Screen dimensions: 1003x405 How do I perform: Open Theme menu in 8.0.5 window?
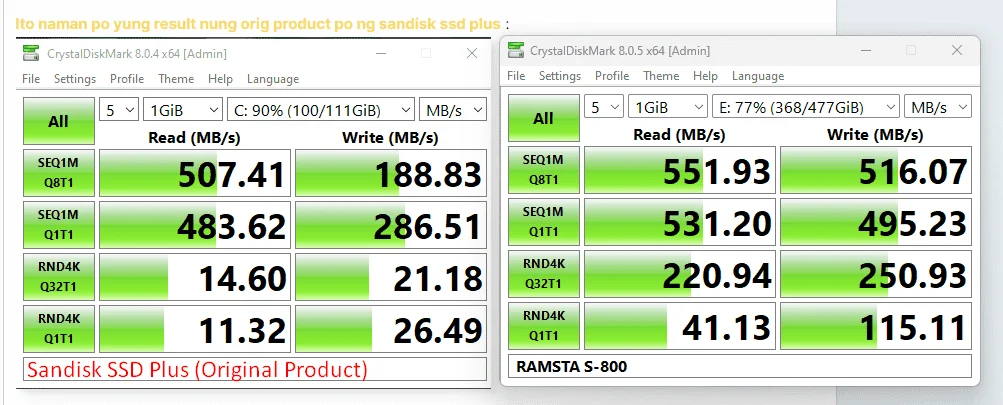[x=661, y=75]
